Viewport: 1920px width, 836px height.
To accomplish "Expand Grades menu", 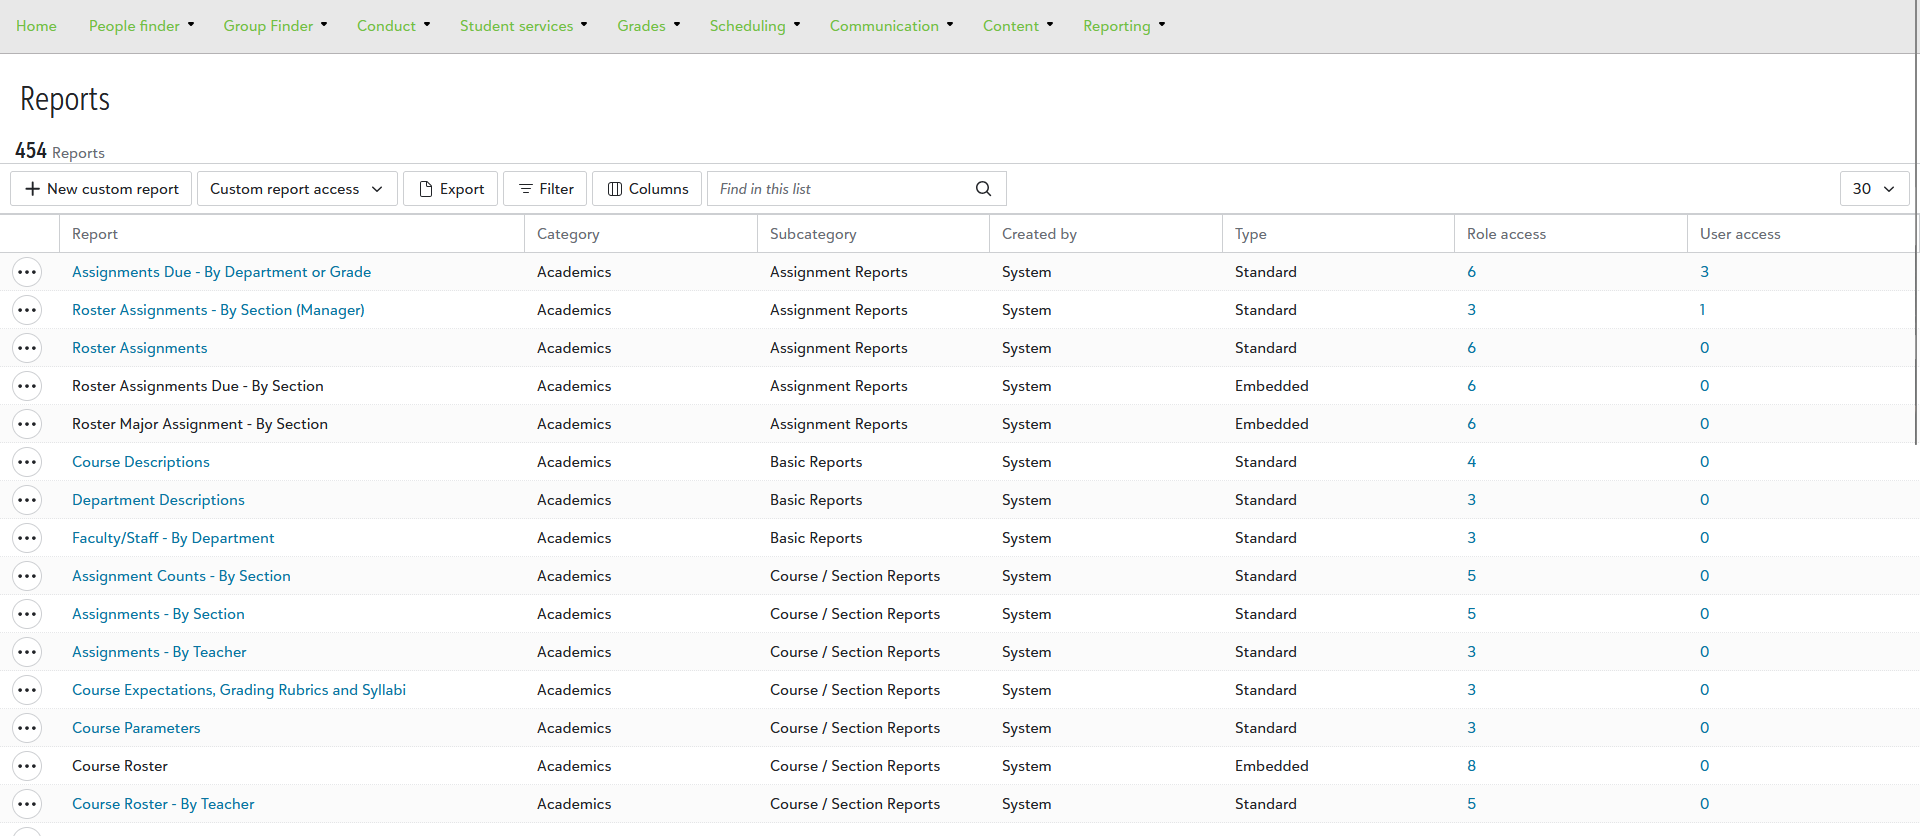I will (649, 26).
